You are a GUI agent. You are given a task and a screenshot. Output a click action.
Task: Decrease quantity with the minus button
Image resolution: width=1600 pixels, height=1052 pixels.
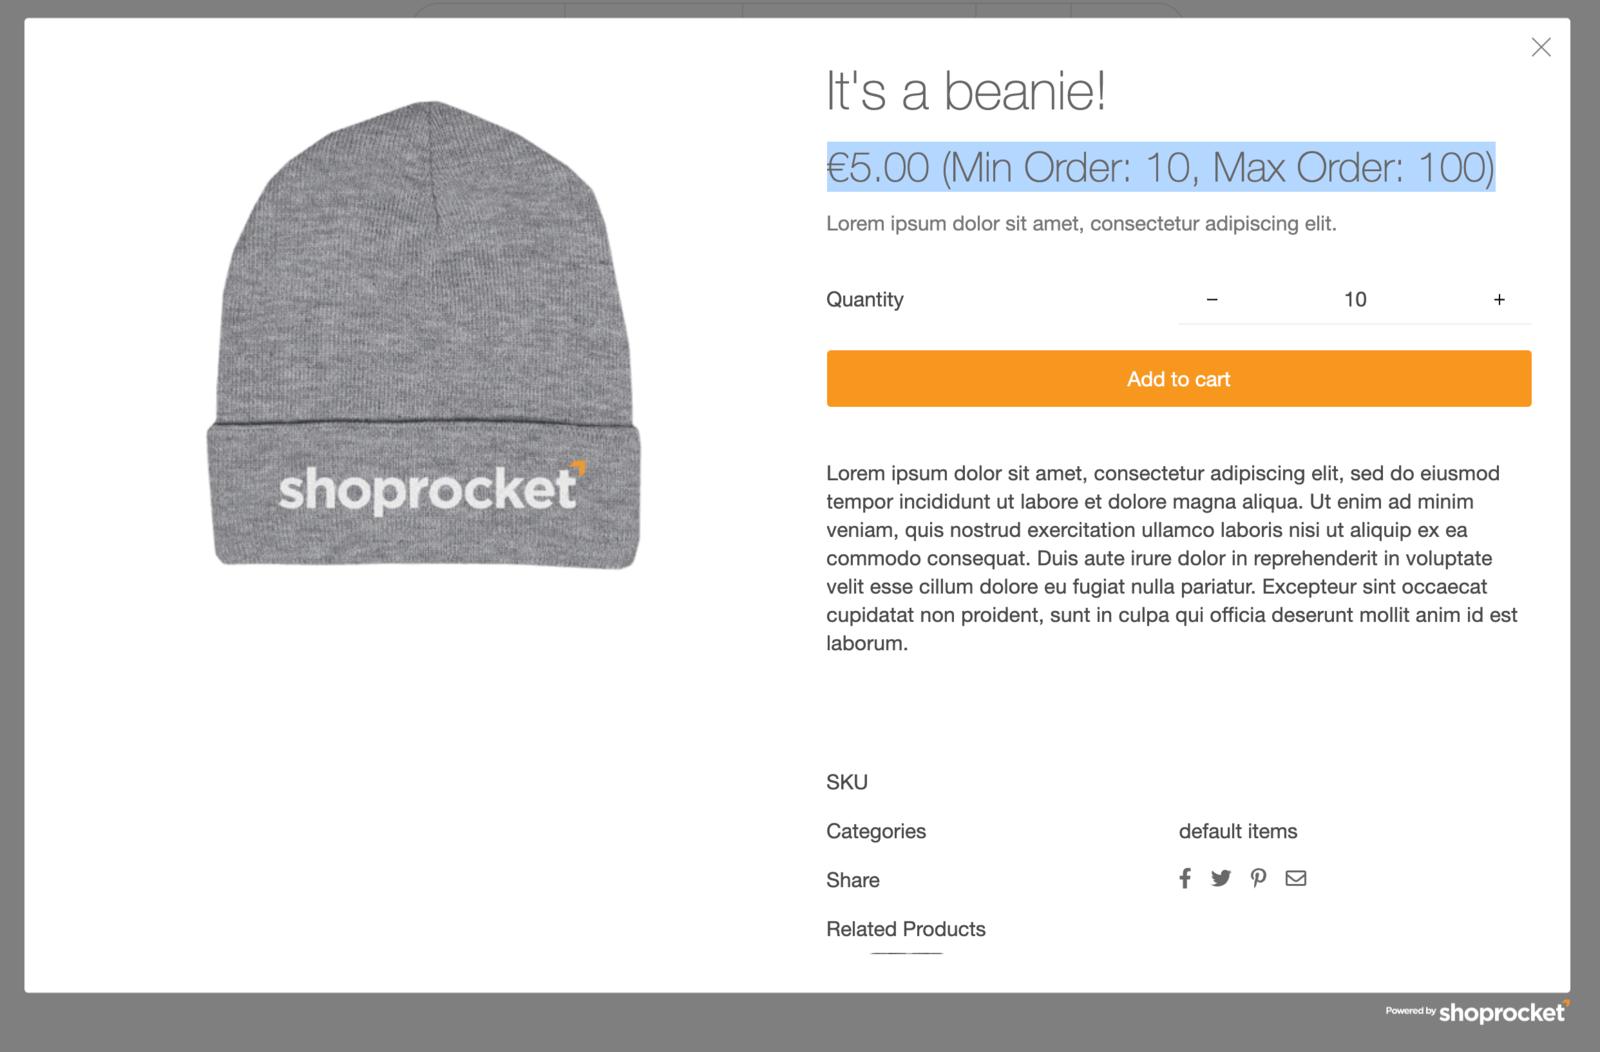coord(1212,300)
